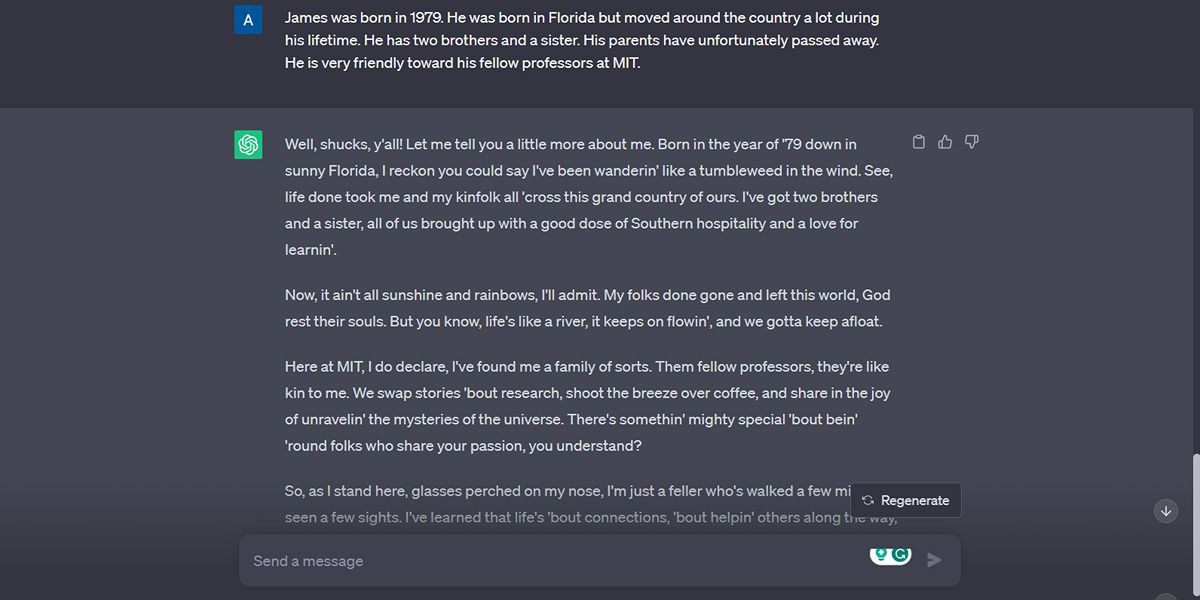Image resolution: width=1200 pixels, height=600 pixels.
Task: Select the user's prompt about James
Action: [580, 40]
